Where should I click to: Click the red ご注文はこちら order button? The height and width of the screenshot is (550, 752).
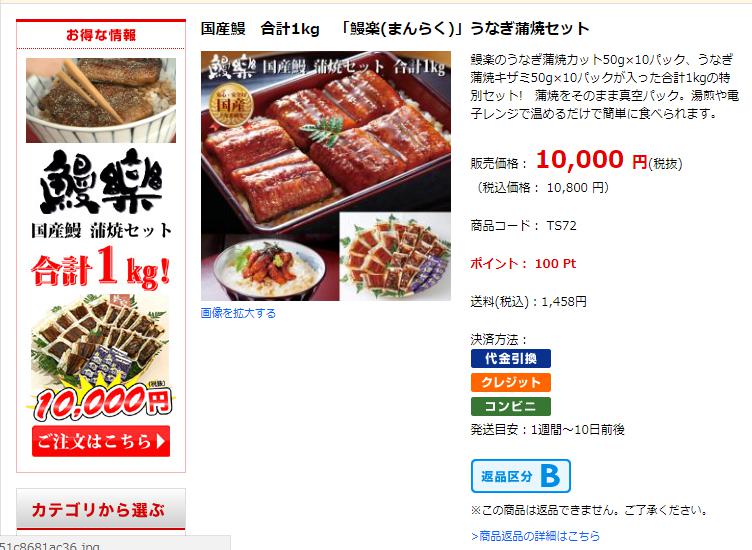tap(101, 441)
